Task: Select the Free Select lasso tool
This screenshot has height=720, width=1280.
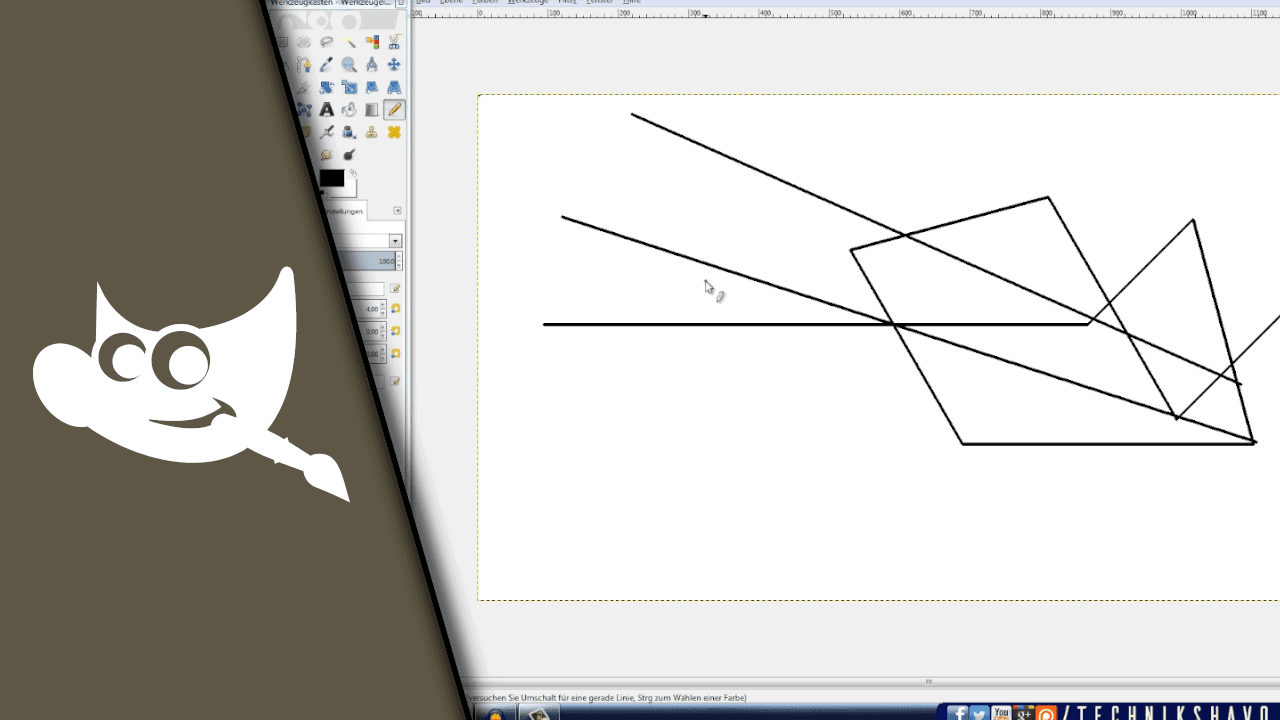Action: coord(327,42)
